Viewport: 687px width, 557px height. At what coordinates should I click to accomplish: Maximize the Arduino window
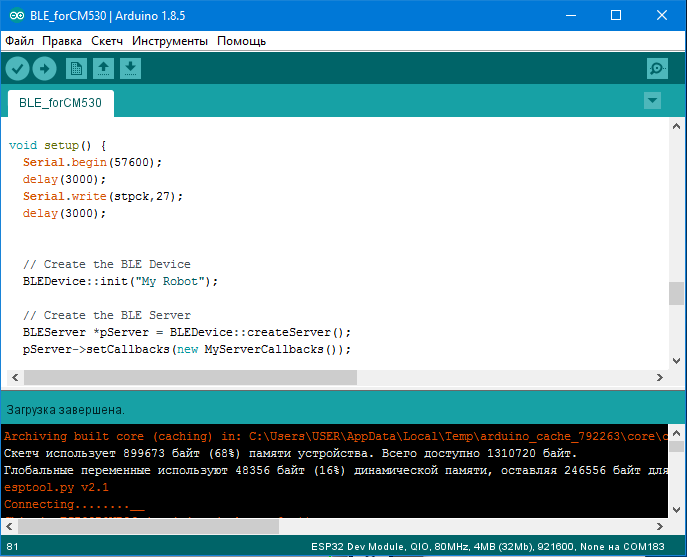click(615, 16)
